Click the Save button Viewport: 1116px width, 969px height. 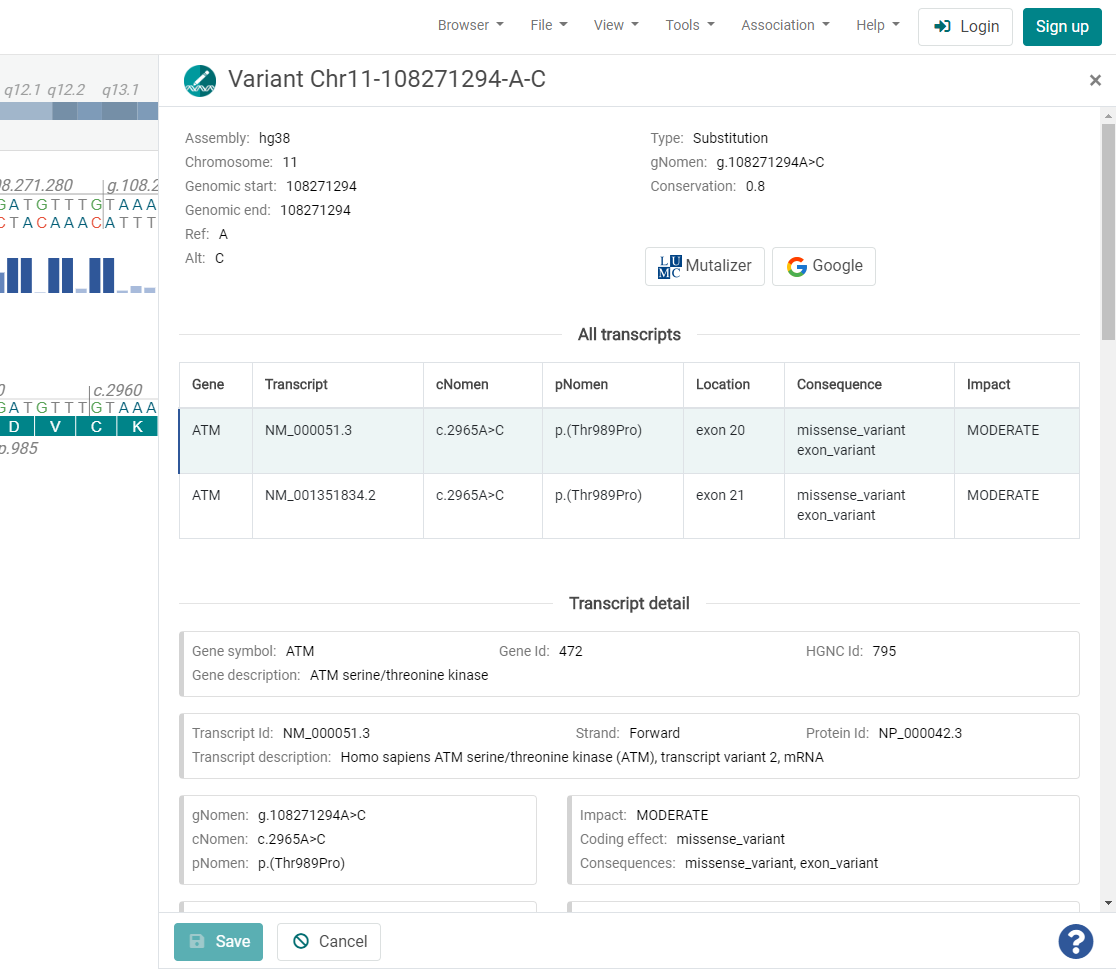pyautogui.click(x=218, y=941)
